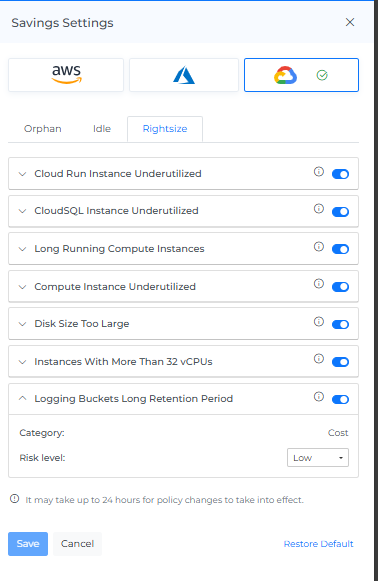
Task: Switch to the Orphan tab
Action: pos(43,129)
